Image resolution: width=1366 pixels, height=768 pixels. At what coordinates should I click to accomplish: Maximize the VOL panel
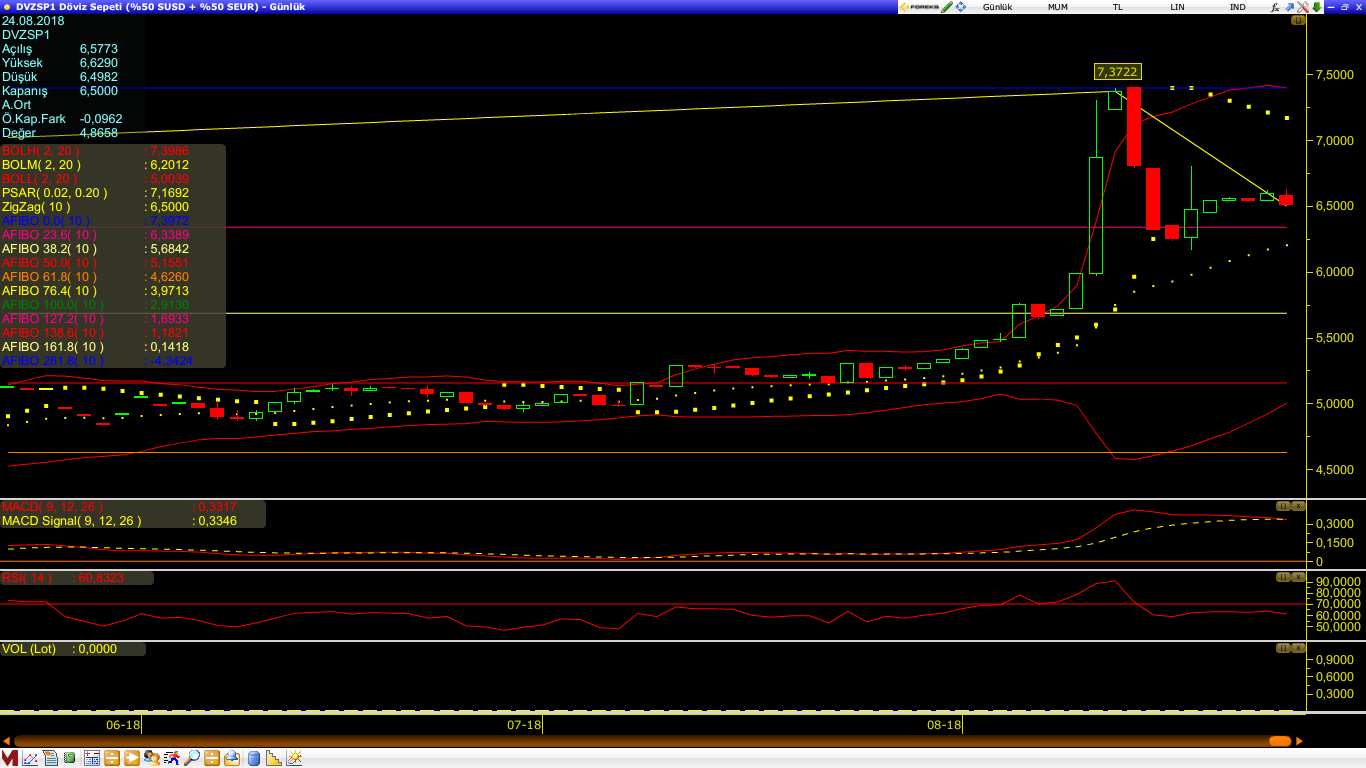[1282, 648]
